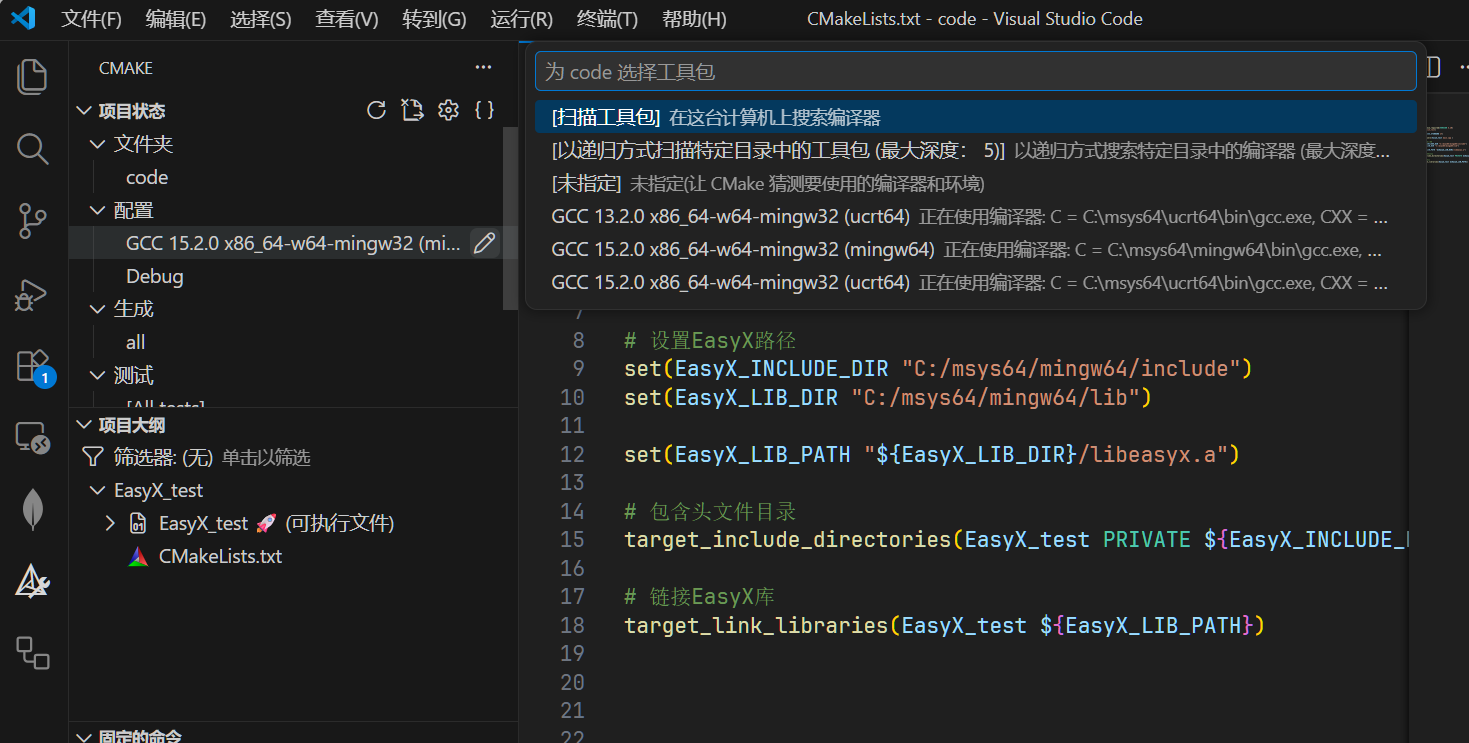Open the 选择(S) menu
Image resolution: width=1469 pixels, height=743 pixels.
click(x=260, y=19)
